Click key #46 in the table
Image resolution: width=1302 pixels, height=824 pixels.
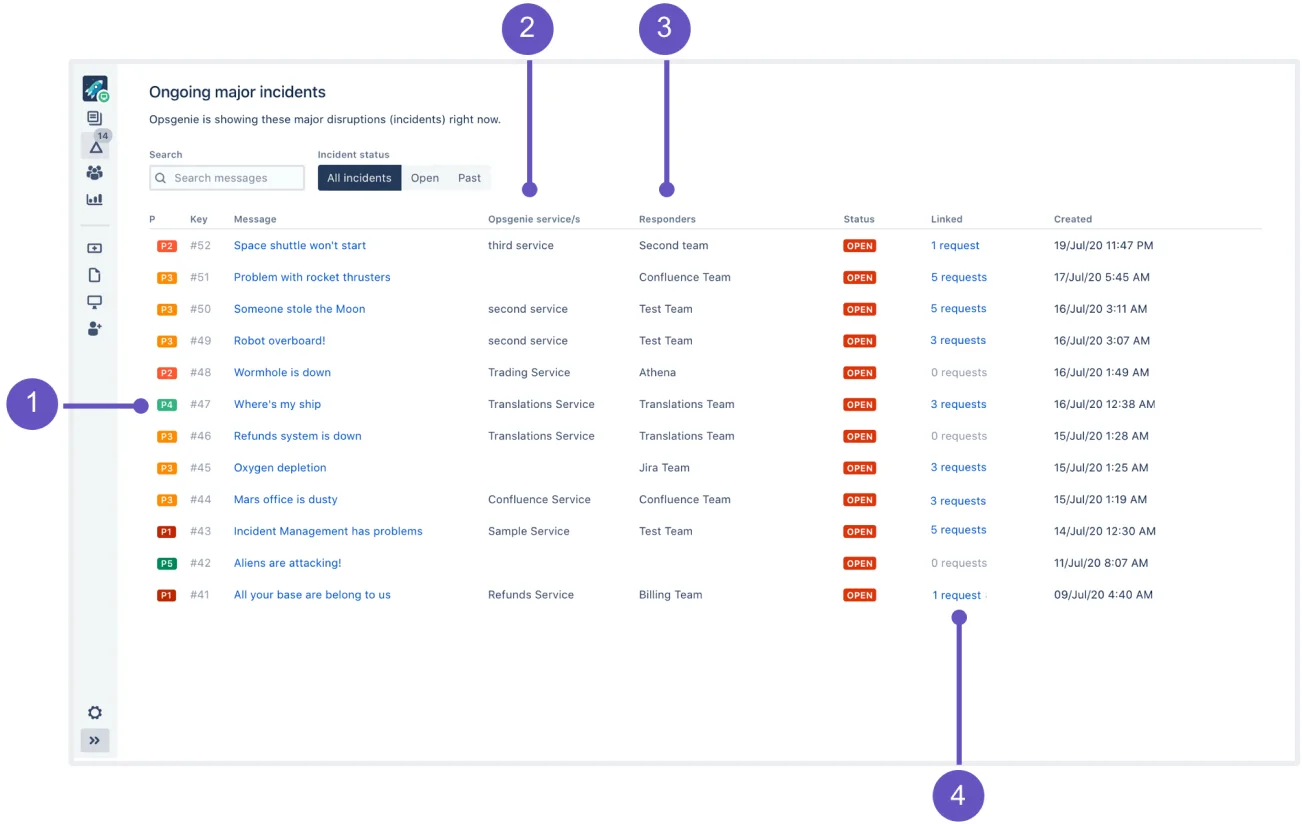tap(201, 436)
